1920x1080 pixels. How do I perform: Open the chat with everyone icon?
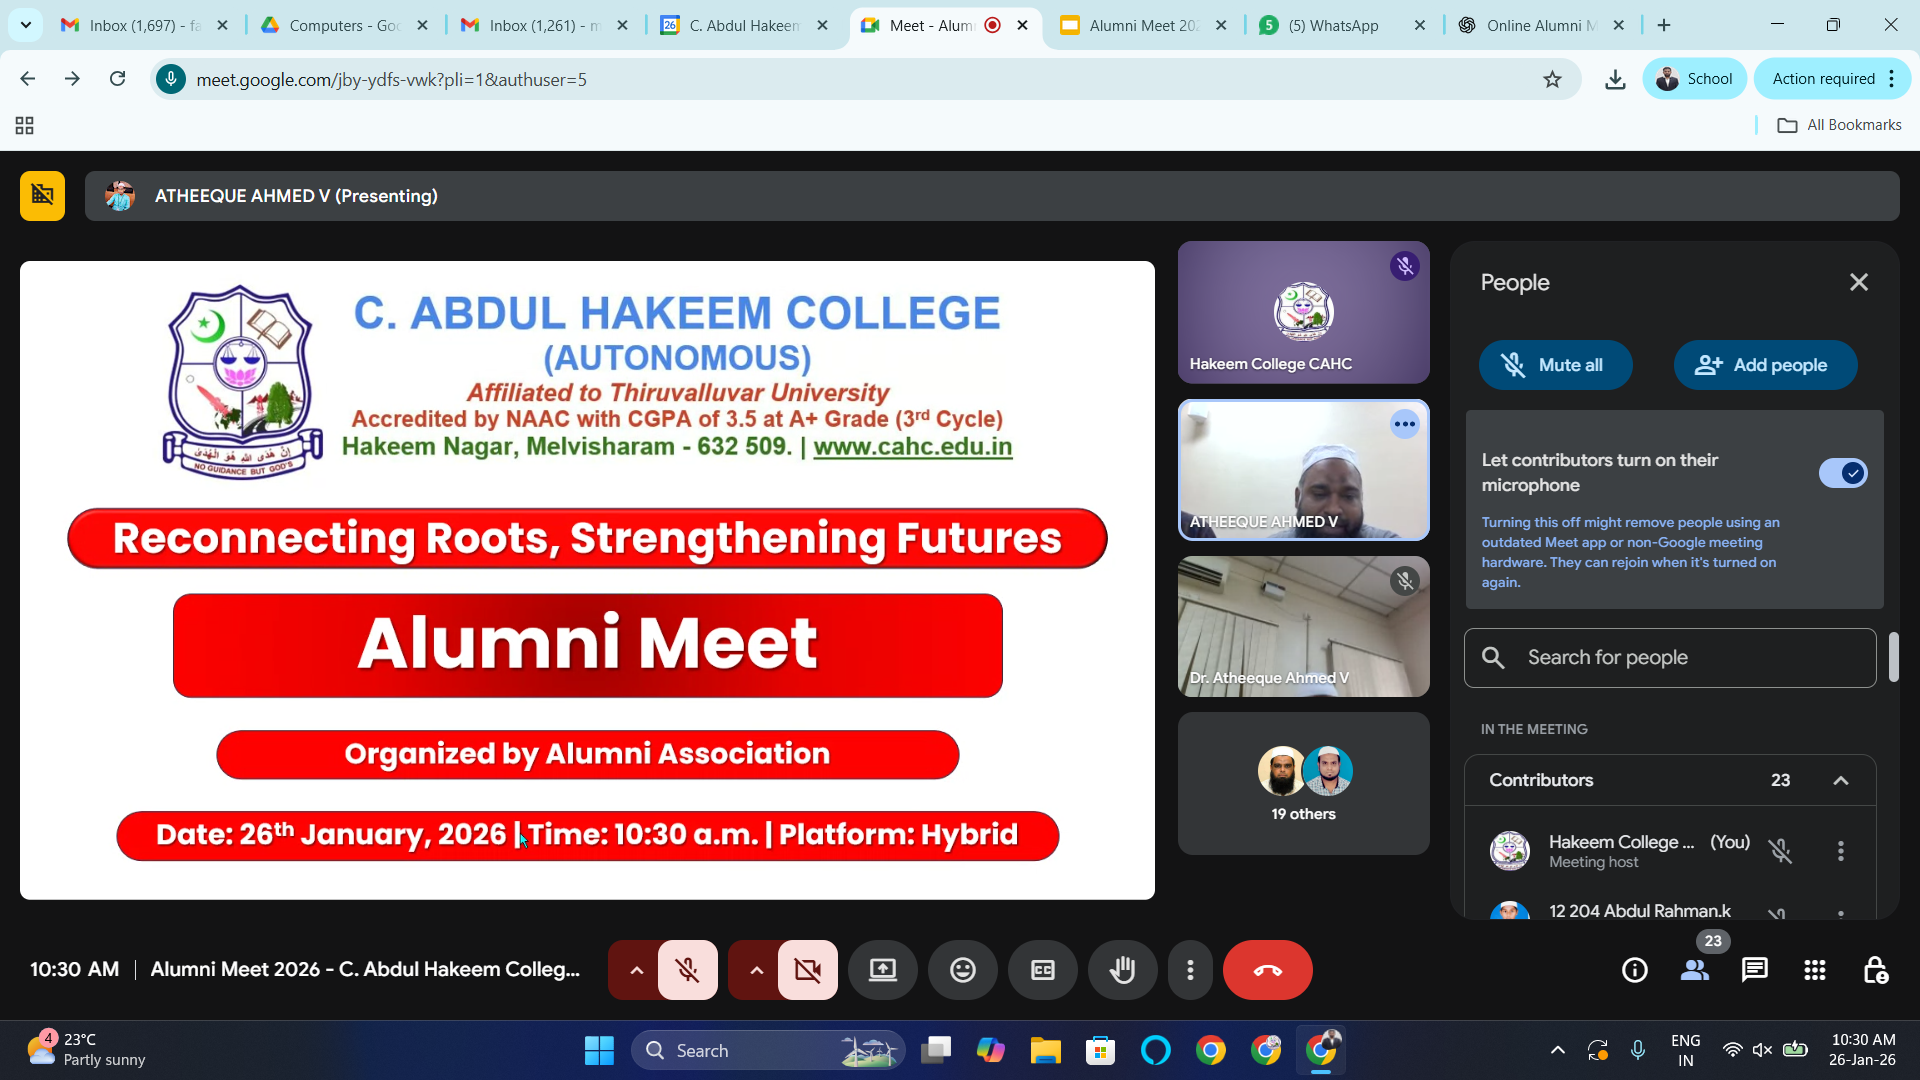coord(1754,970)
